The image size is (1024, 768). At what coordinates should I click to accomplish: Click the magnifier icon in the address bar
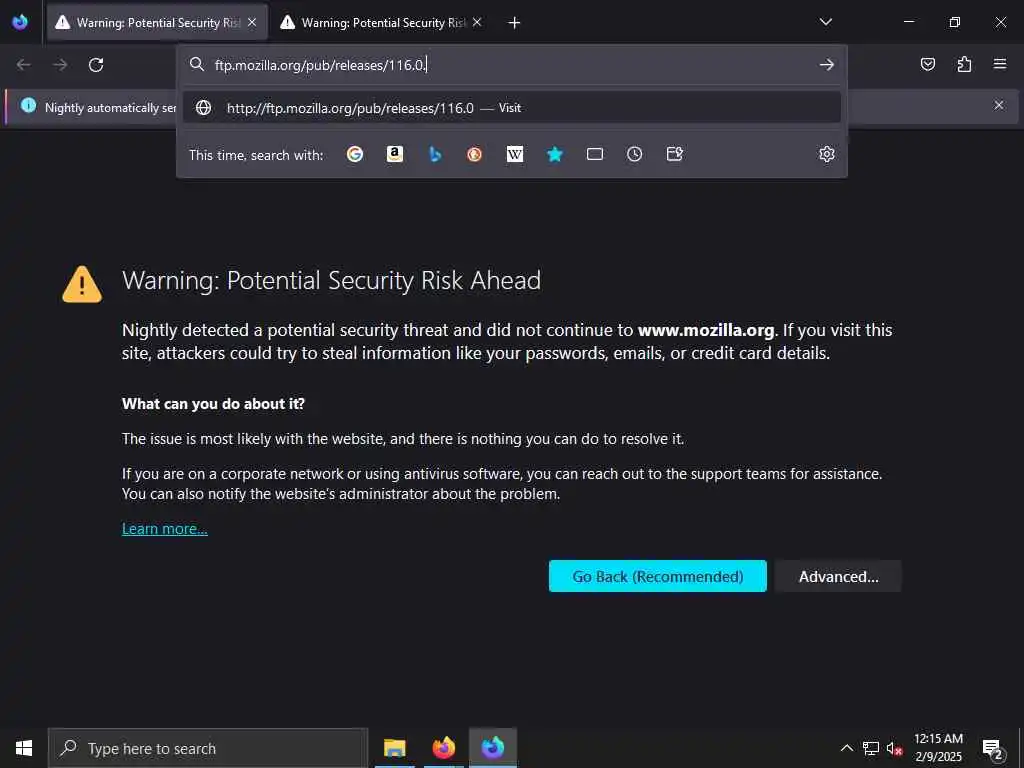(197, 64)
